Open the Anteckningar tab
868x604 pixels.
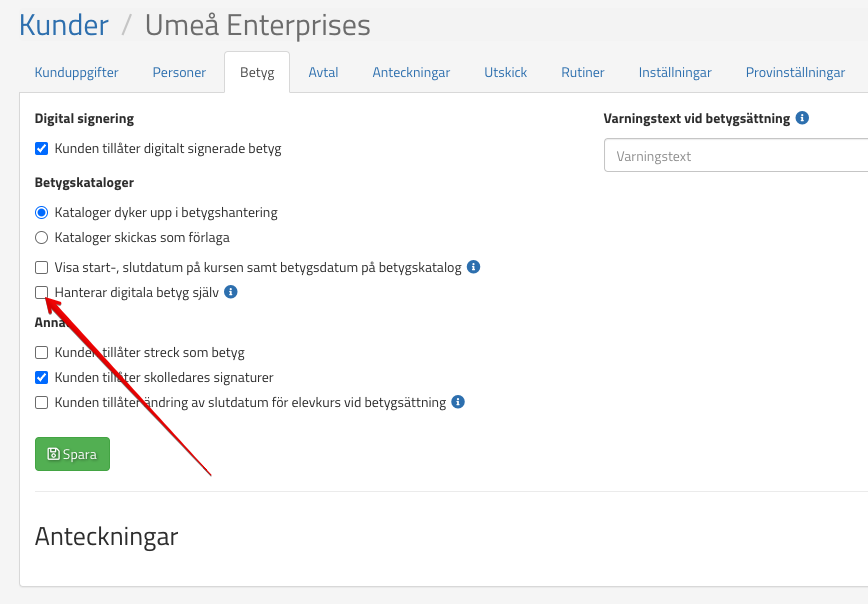tap(411, 72)
